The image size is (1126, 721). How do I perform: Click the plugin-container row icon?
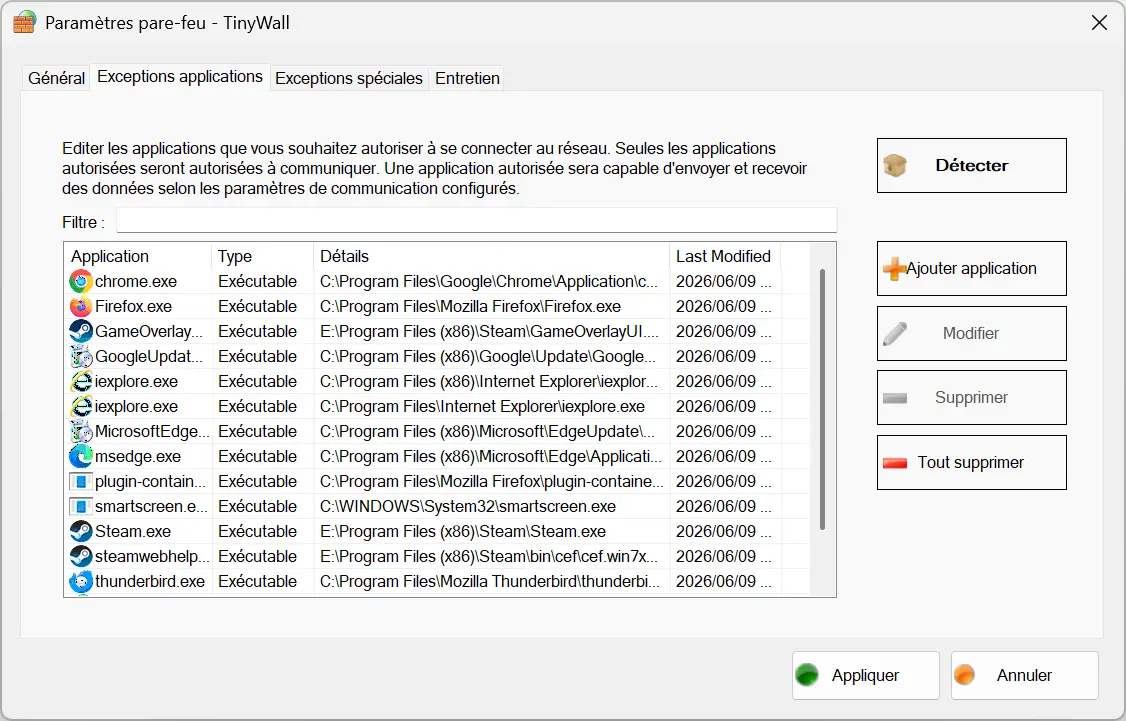tap(81, 482)
